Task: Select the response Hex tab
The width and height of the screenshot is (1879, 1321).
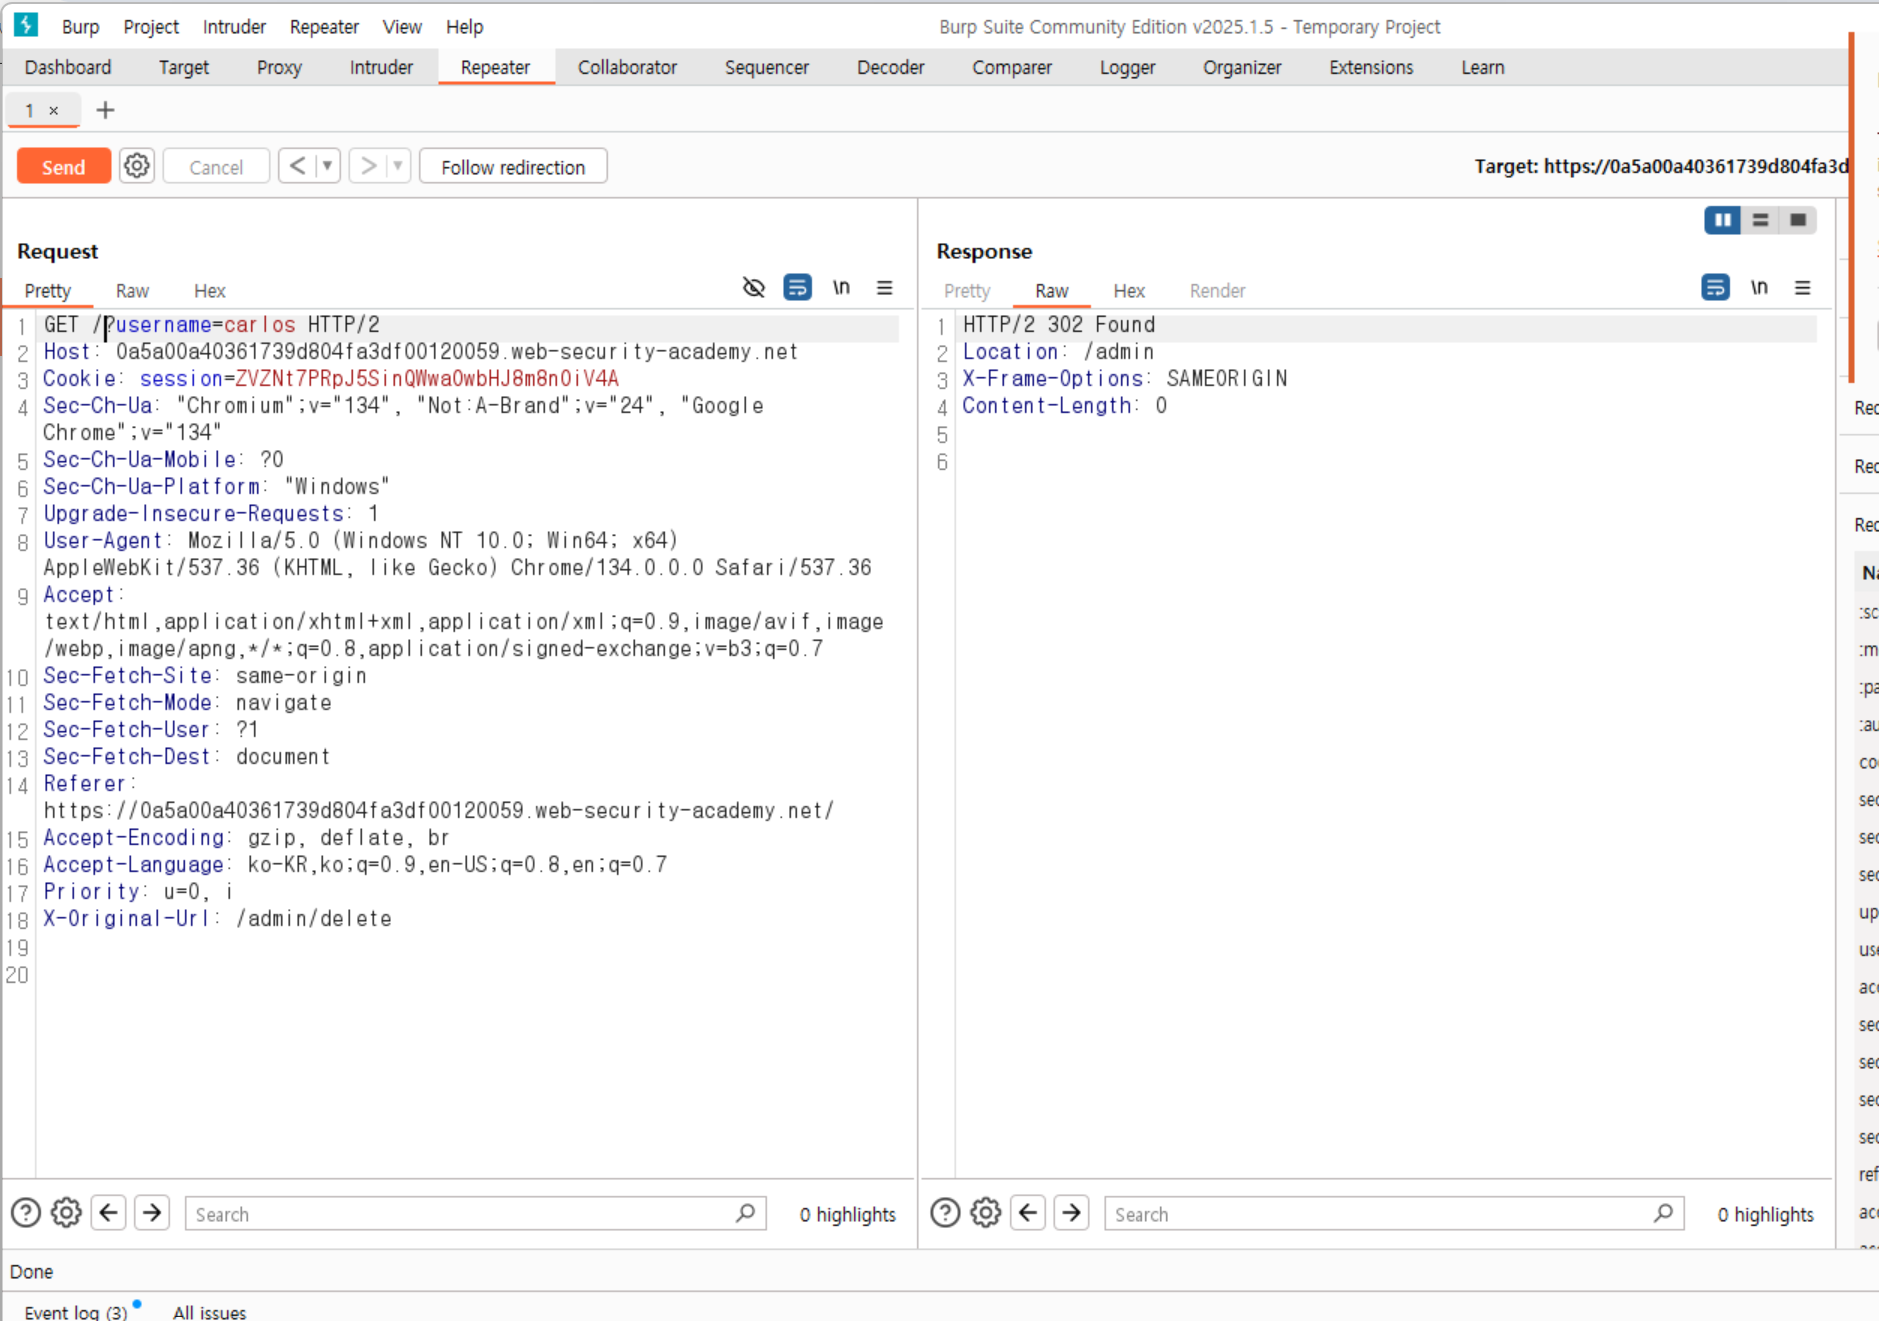Action: [x=1129, y=290]
